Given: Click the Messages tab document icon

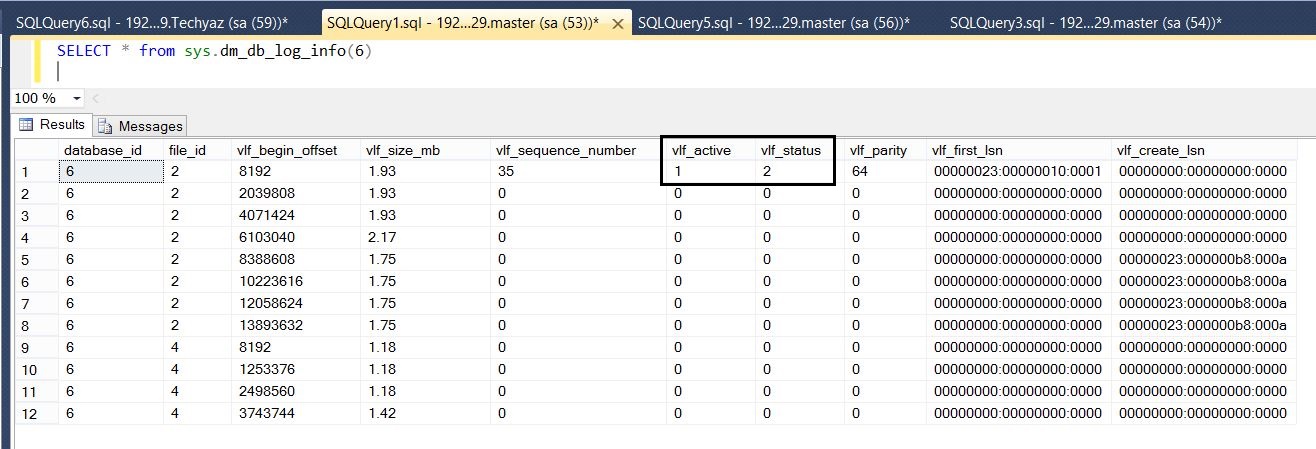Looking at the screenshot, I should 105,126.
